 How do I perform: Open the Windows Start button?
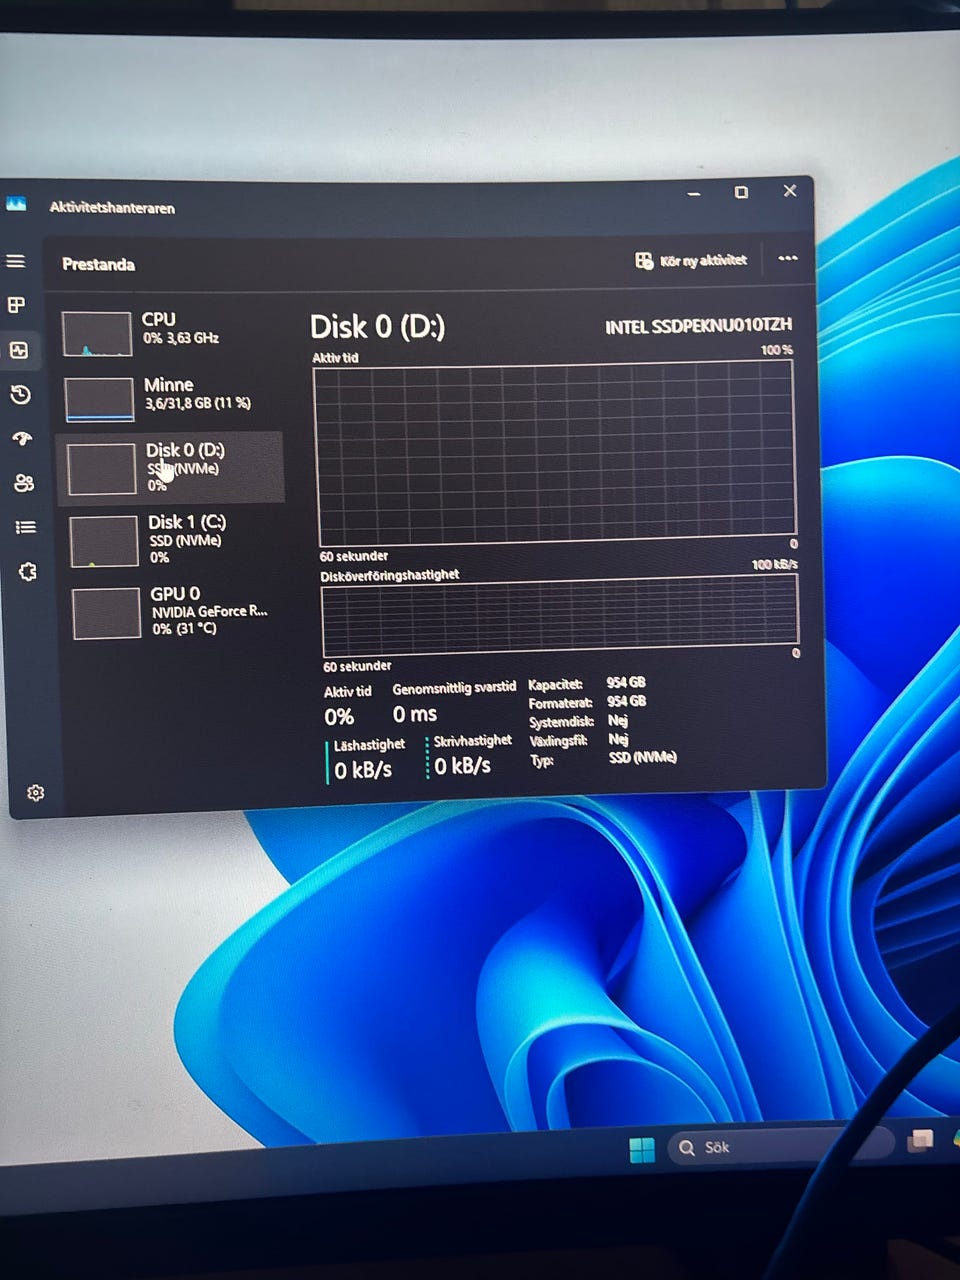[x=642, y=1150]
